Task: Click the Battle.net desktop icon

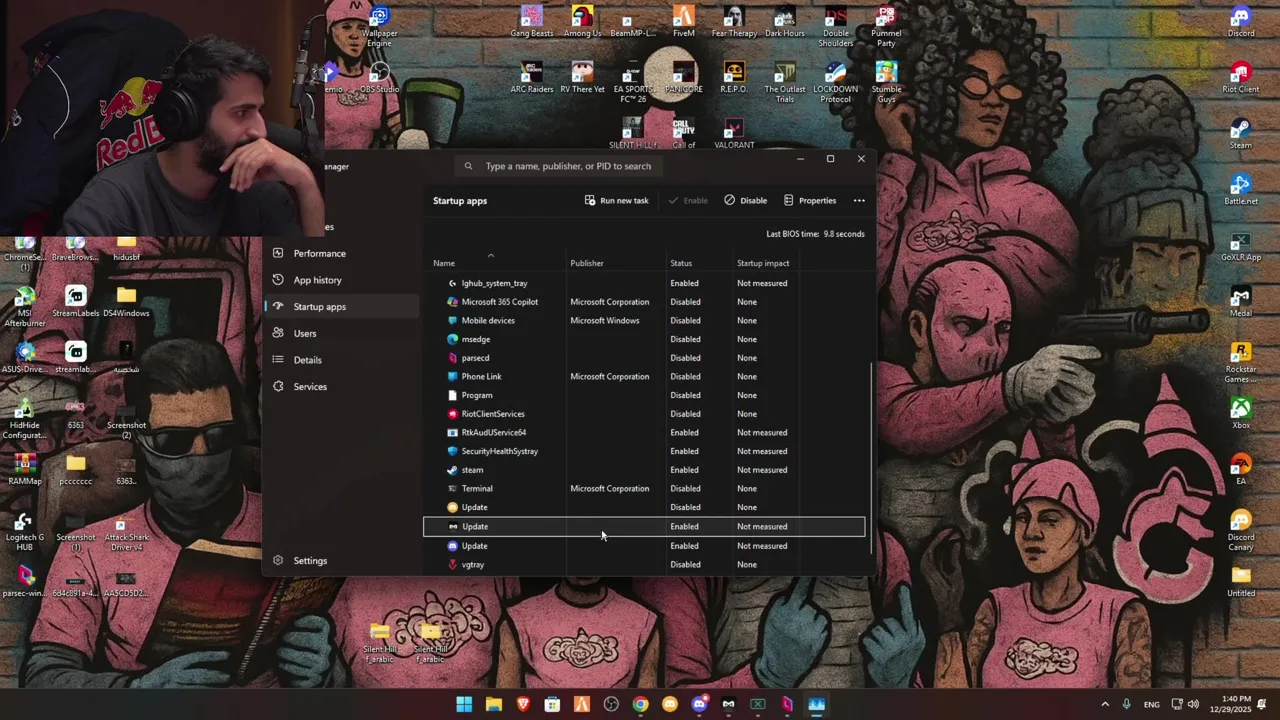Action: coord(1241,191)
